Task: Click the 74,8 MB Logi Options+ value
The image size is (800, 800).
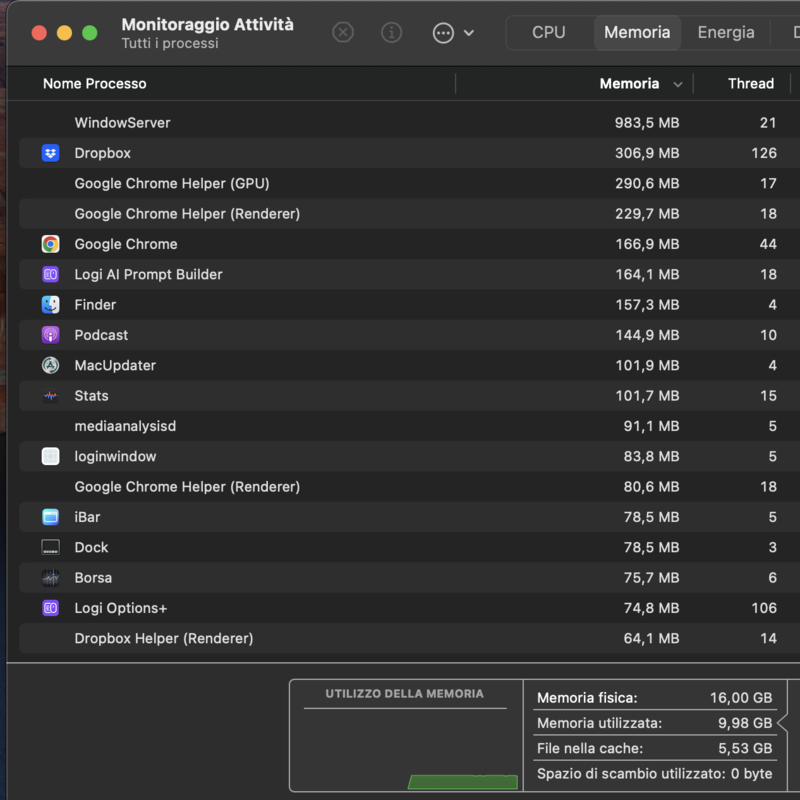Action: (x=651, y=608)
